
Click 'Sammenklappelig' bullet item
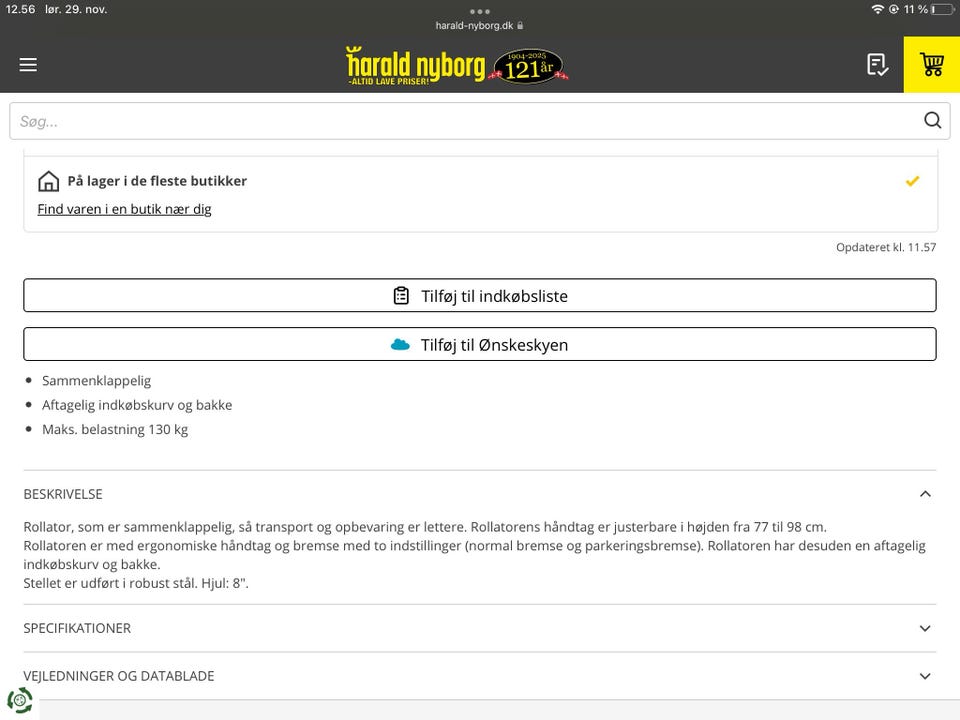pos(96,381)
